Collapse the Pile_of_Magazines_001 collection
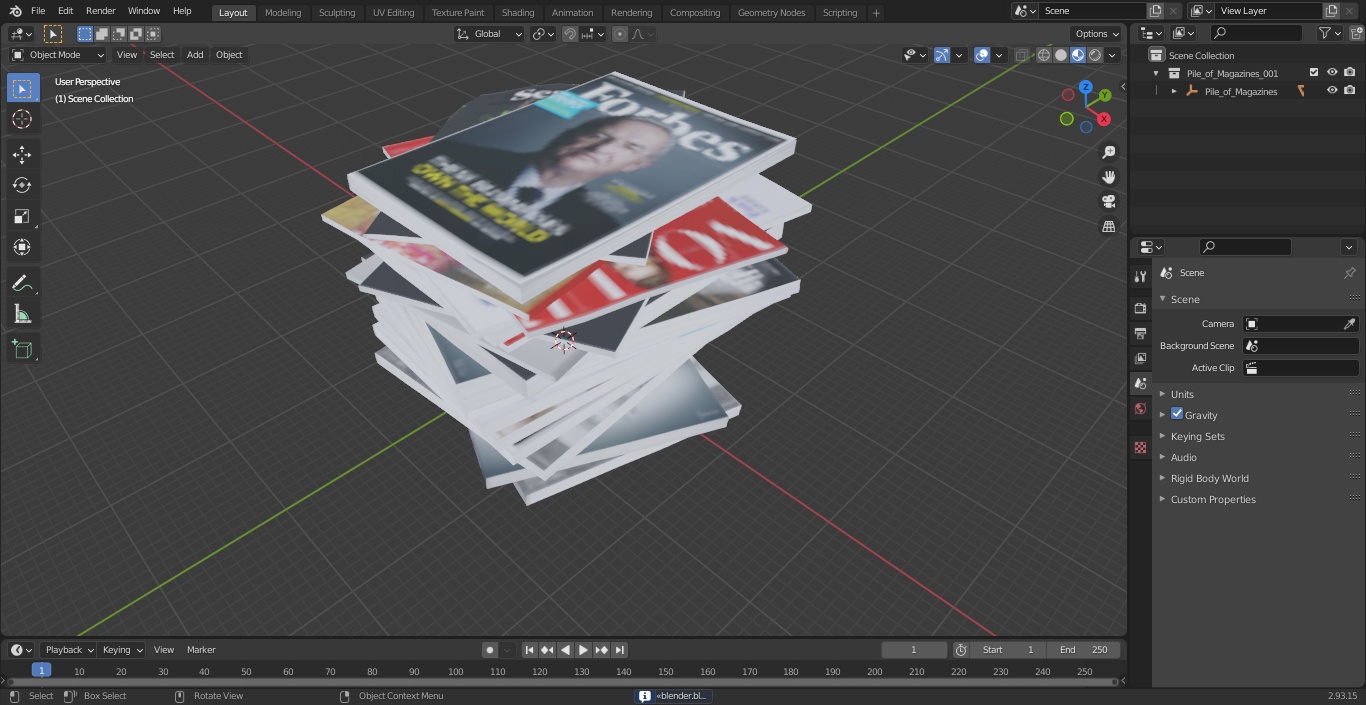Screen dimensions: 1366x705 click(x=1156, y=73)
